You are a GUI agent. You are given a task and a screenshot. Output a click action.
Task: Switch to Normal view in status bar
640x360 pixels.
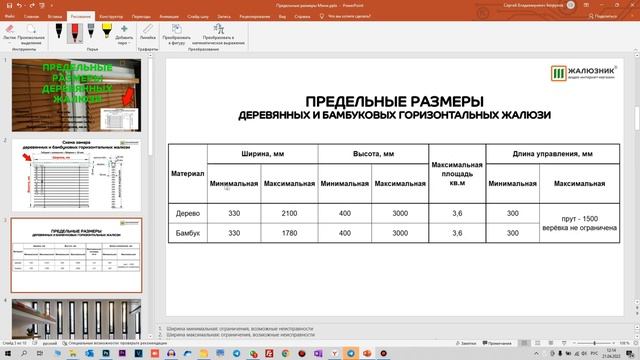(524, 343)
